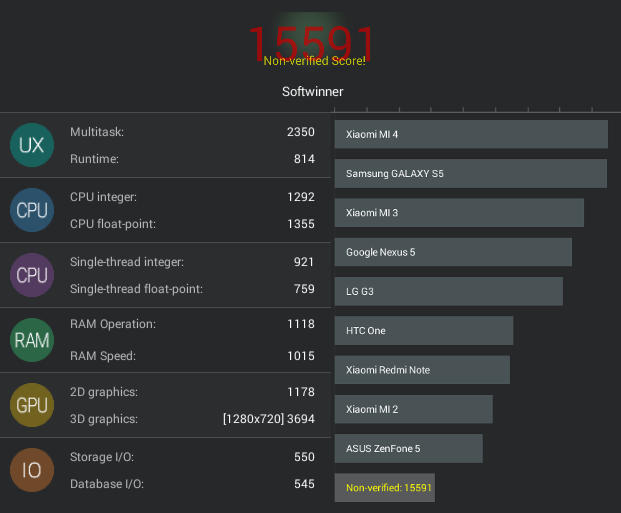Open the yellow GPU category icon
Screen dimensions: 621x513
point(32,405)
